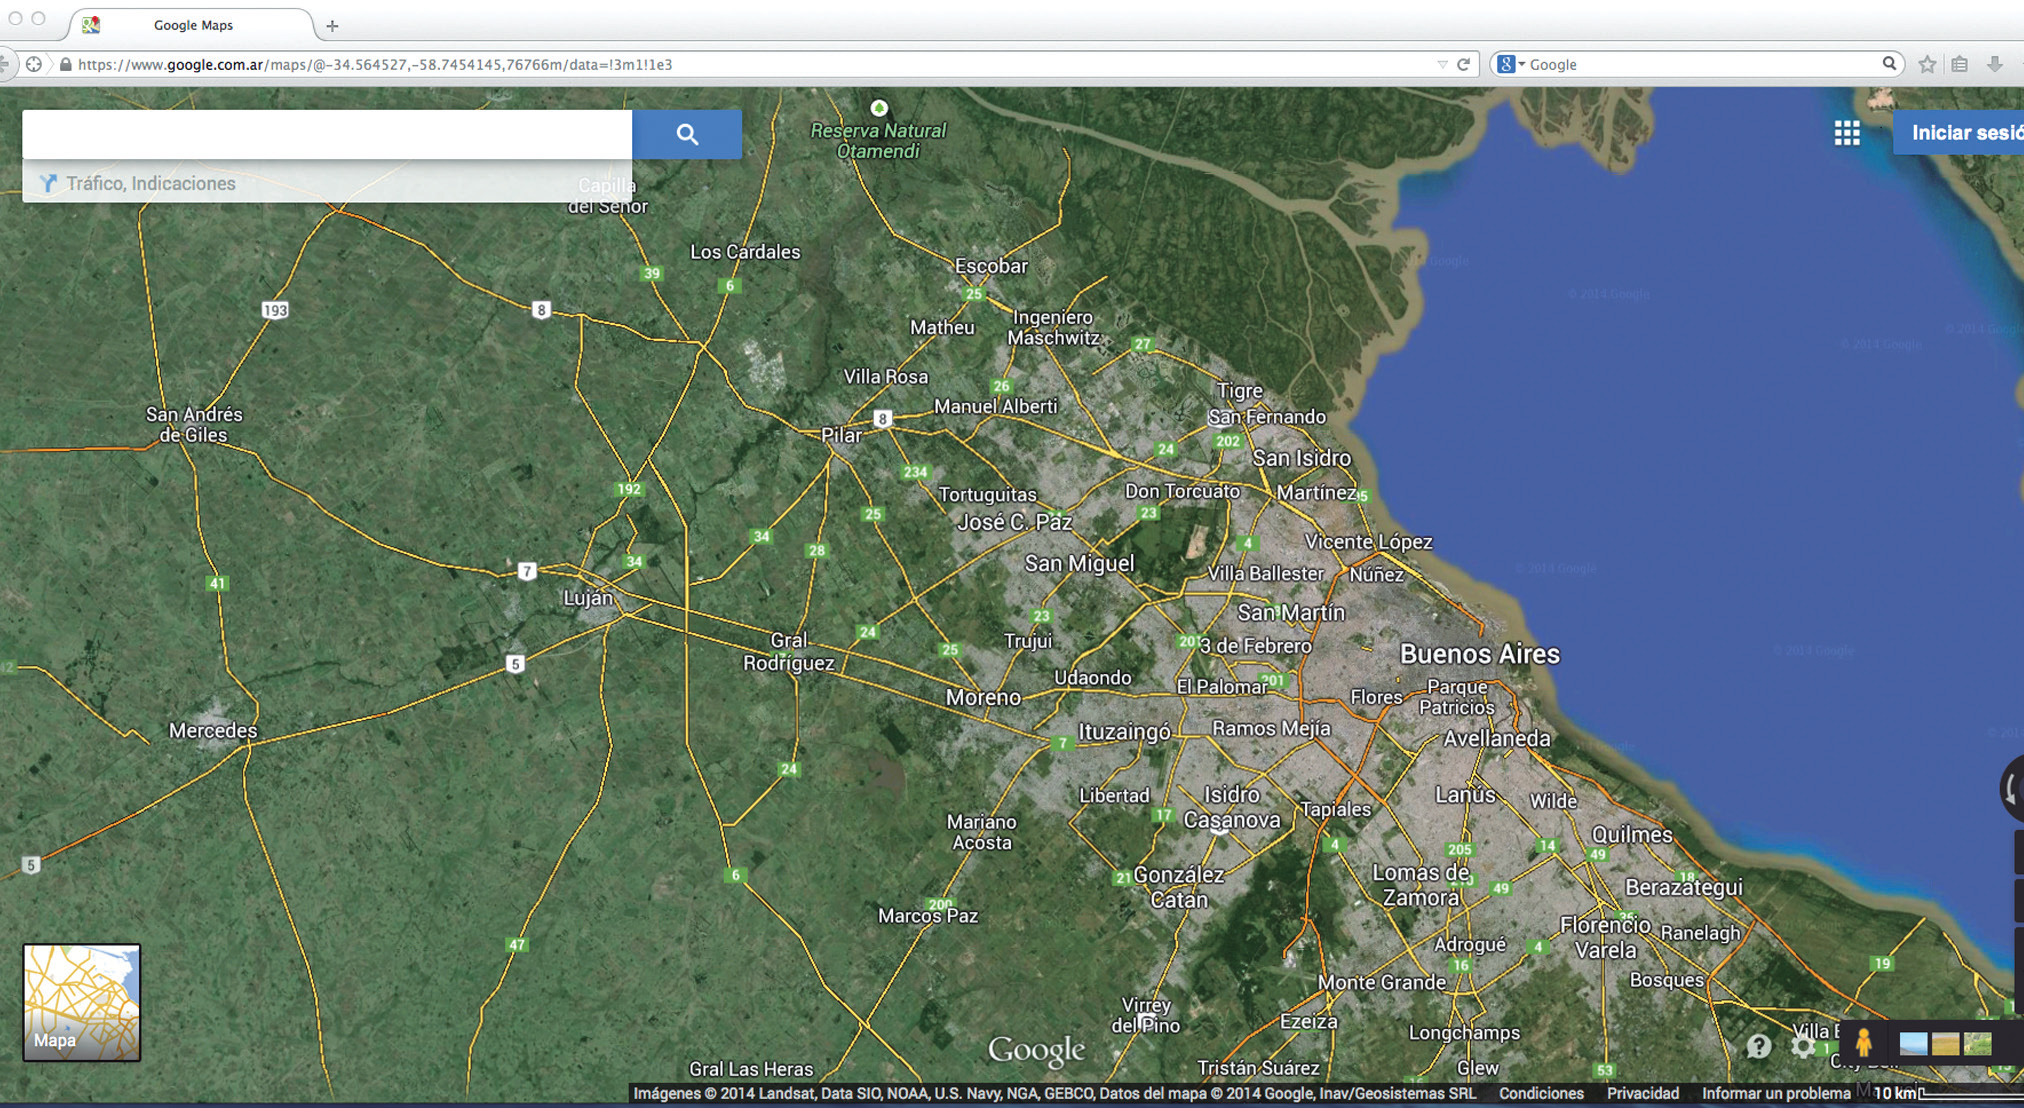The image size is (2024, 1108).
Task: Open the Google apps grid
Action: tap(1846, 133)
